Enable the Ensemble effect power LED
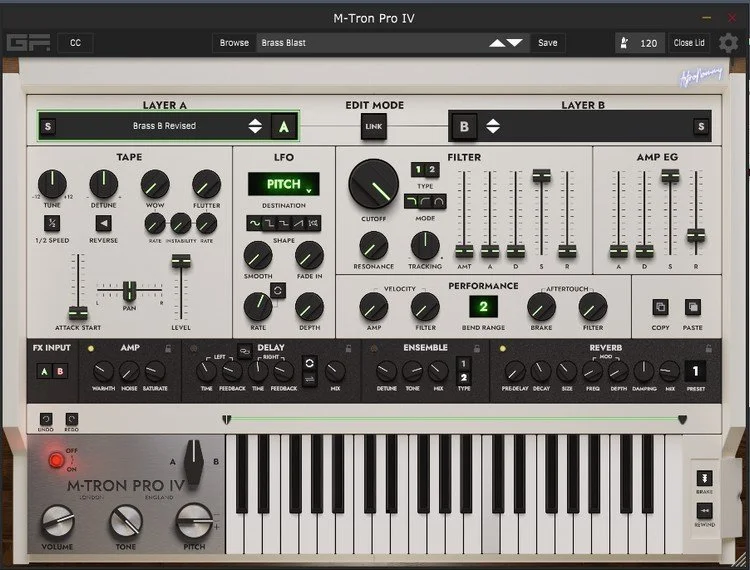The height and width of the screenshot is (570, 750). tap(374, 349)
